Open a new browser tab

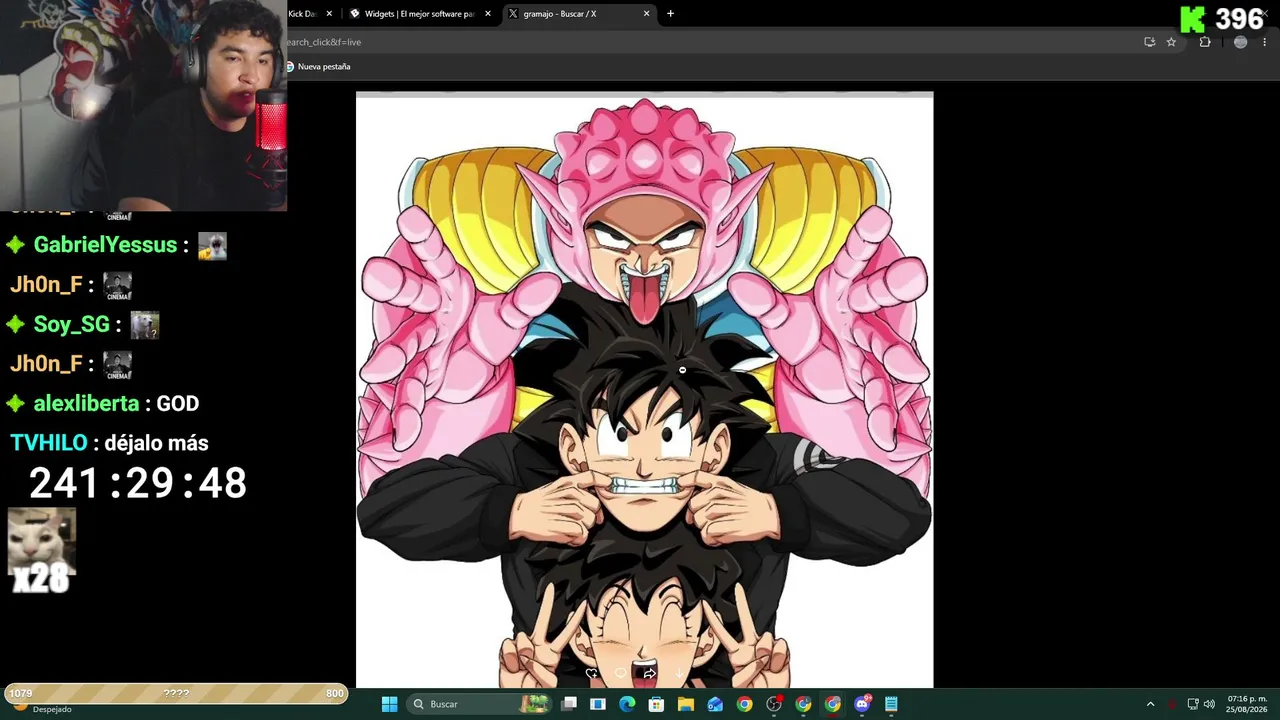(x=670, y=14)
